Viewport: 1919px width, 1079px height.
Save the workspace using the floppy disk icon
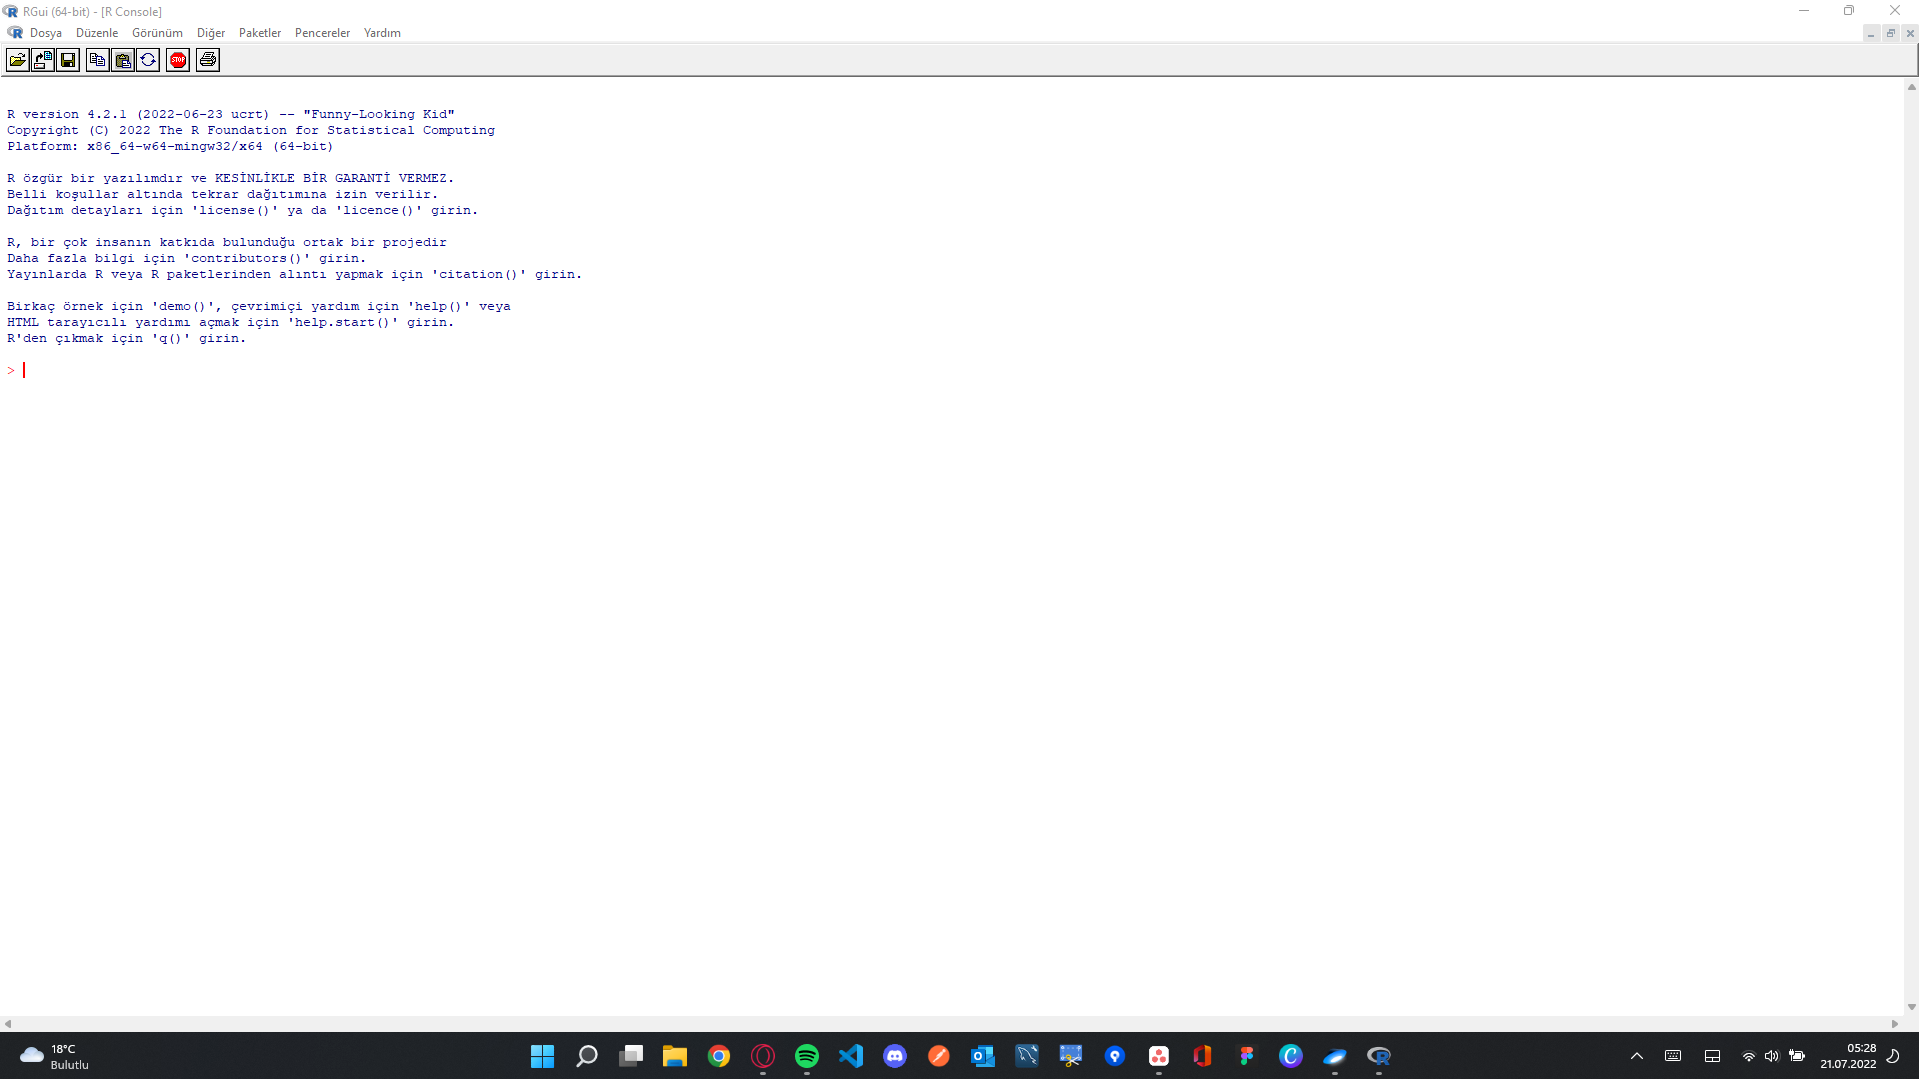point(67,59)
